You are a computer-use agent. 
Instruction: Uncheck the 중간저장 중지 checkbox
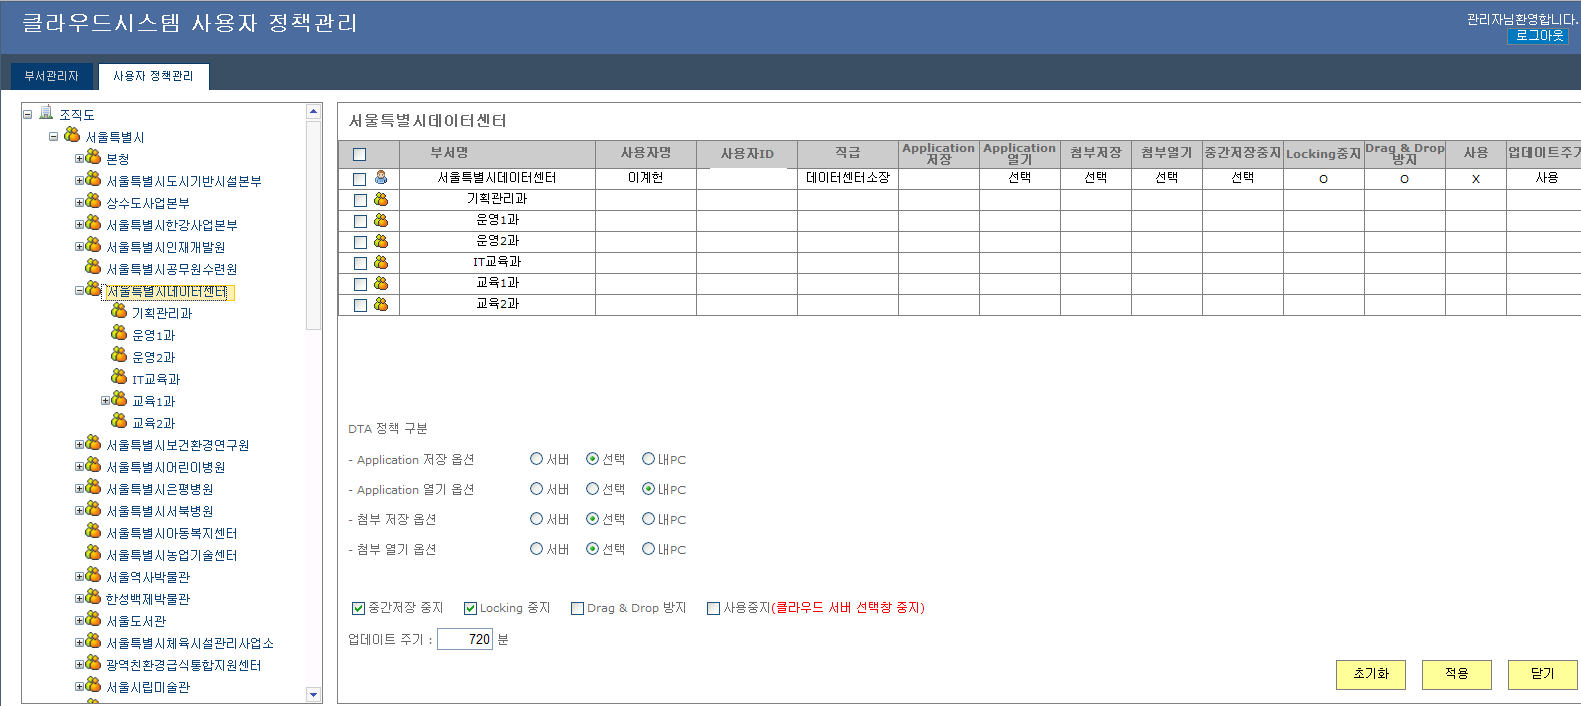(x=358, y=608)
